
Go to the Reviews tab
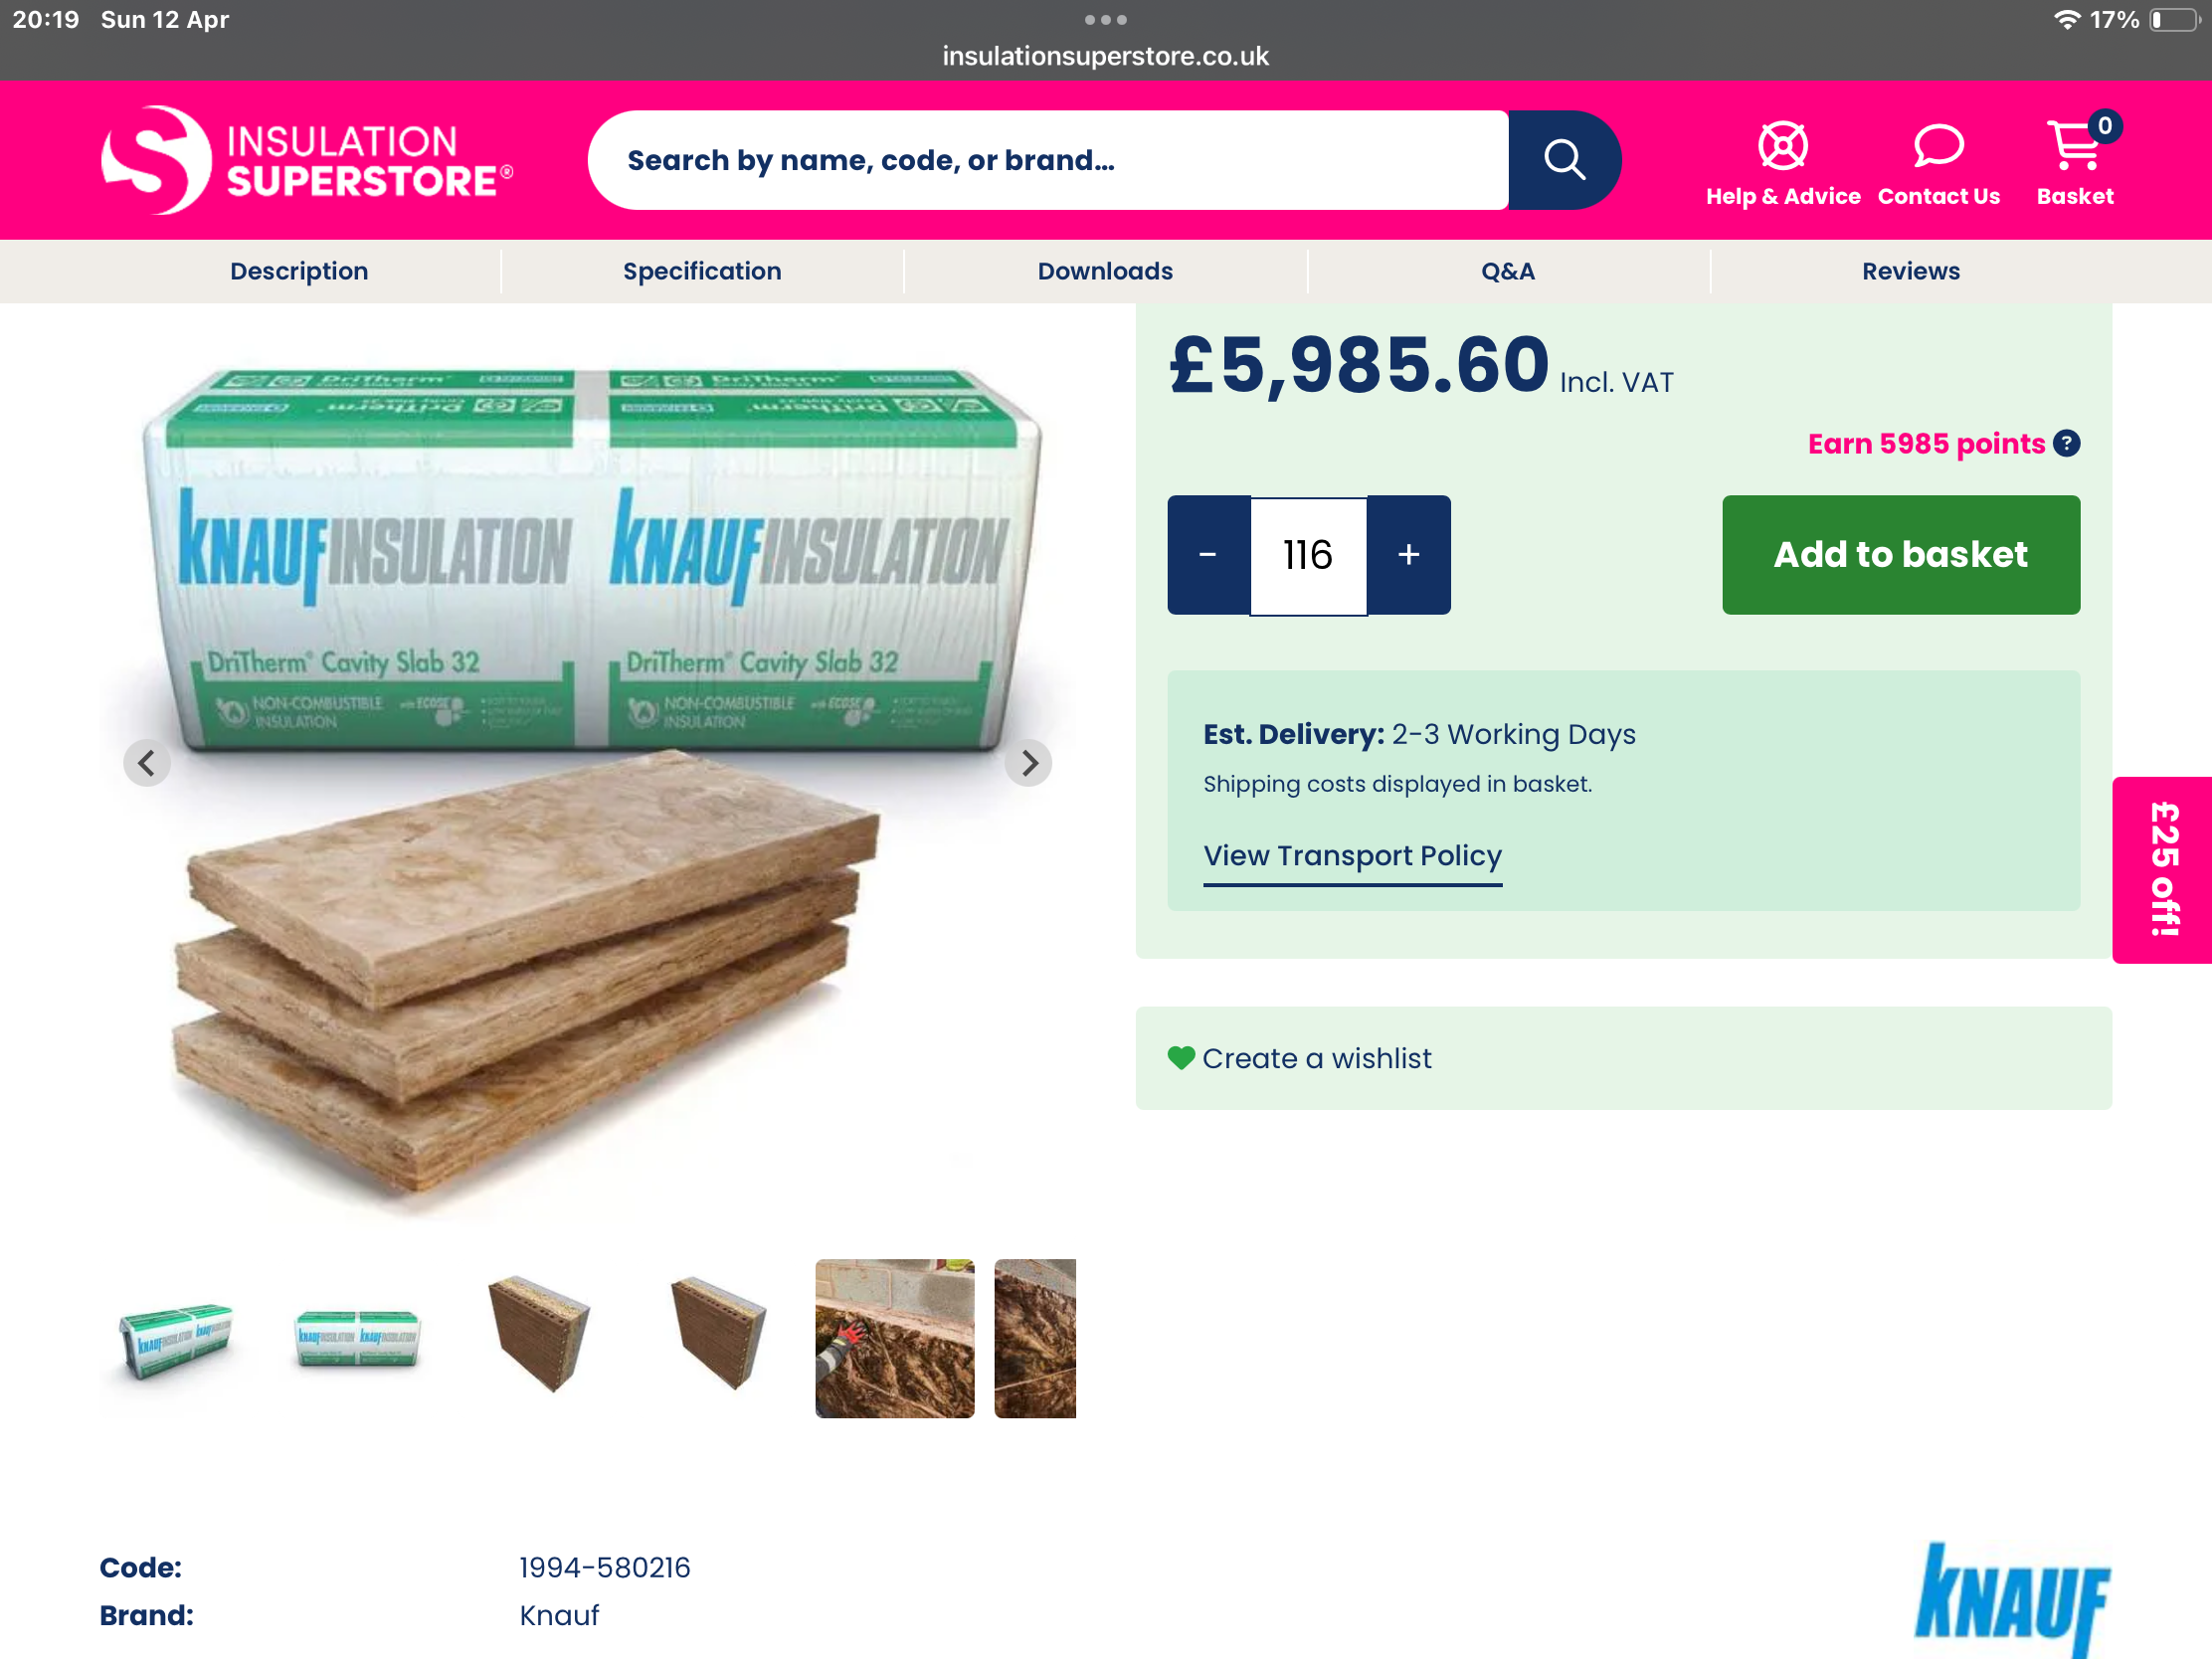point(1910,271)
